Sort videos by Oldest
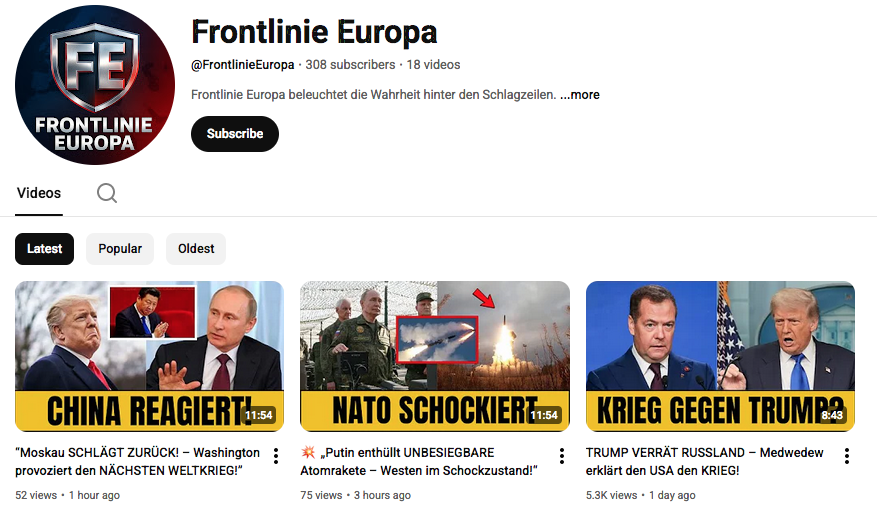The image size is (877, 507). [196, 249]
